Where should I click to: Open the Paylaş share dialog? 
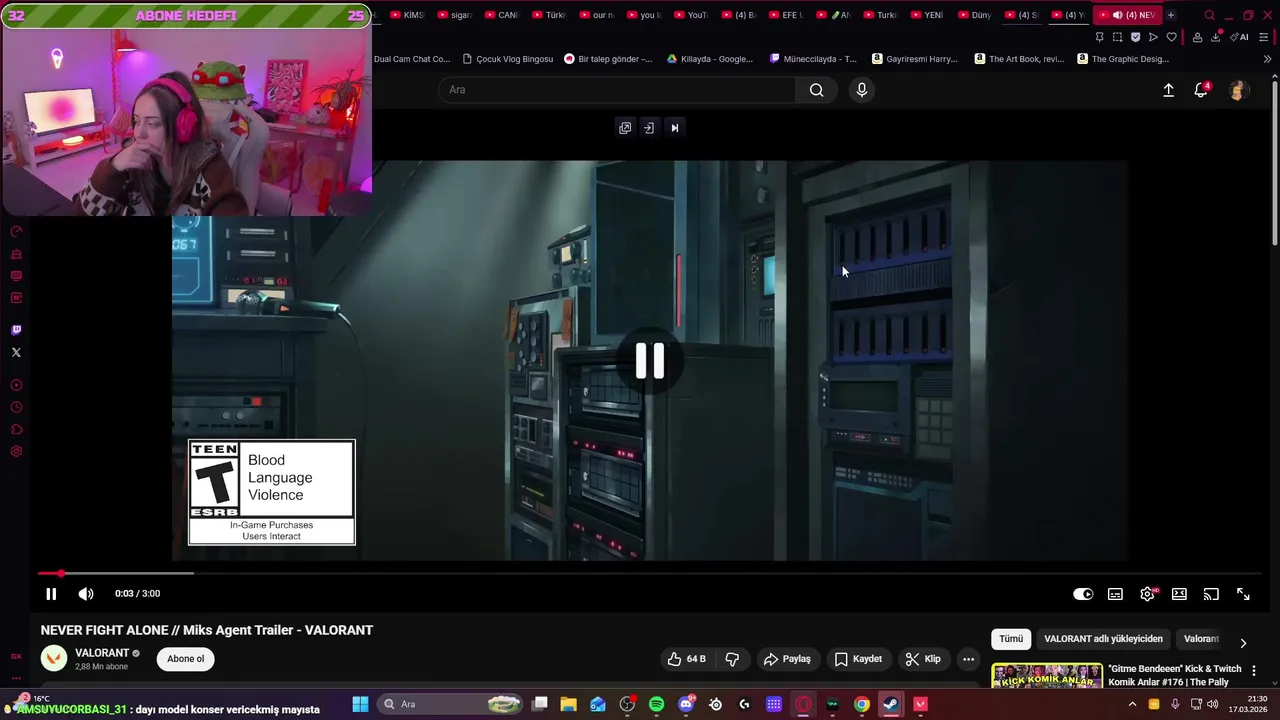click(787, 659)
